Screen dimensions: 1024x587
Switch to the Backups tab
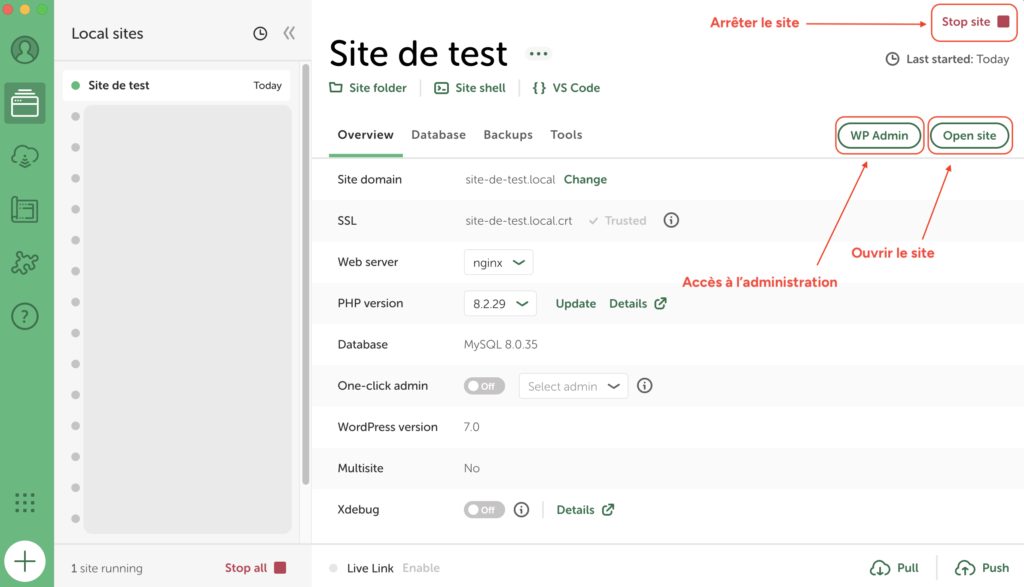[508, 135]
